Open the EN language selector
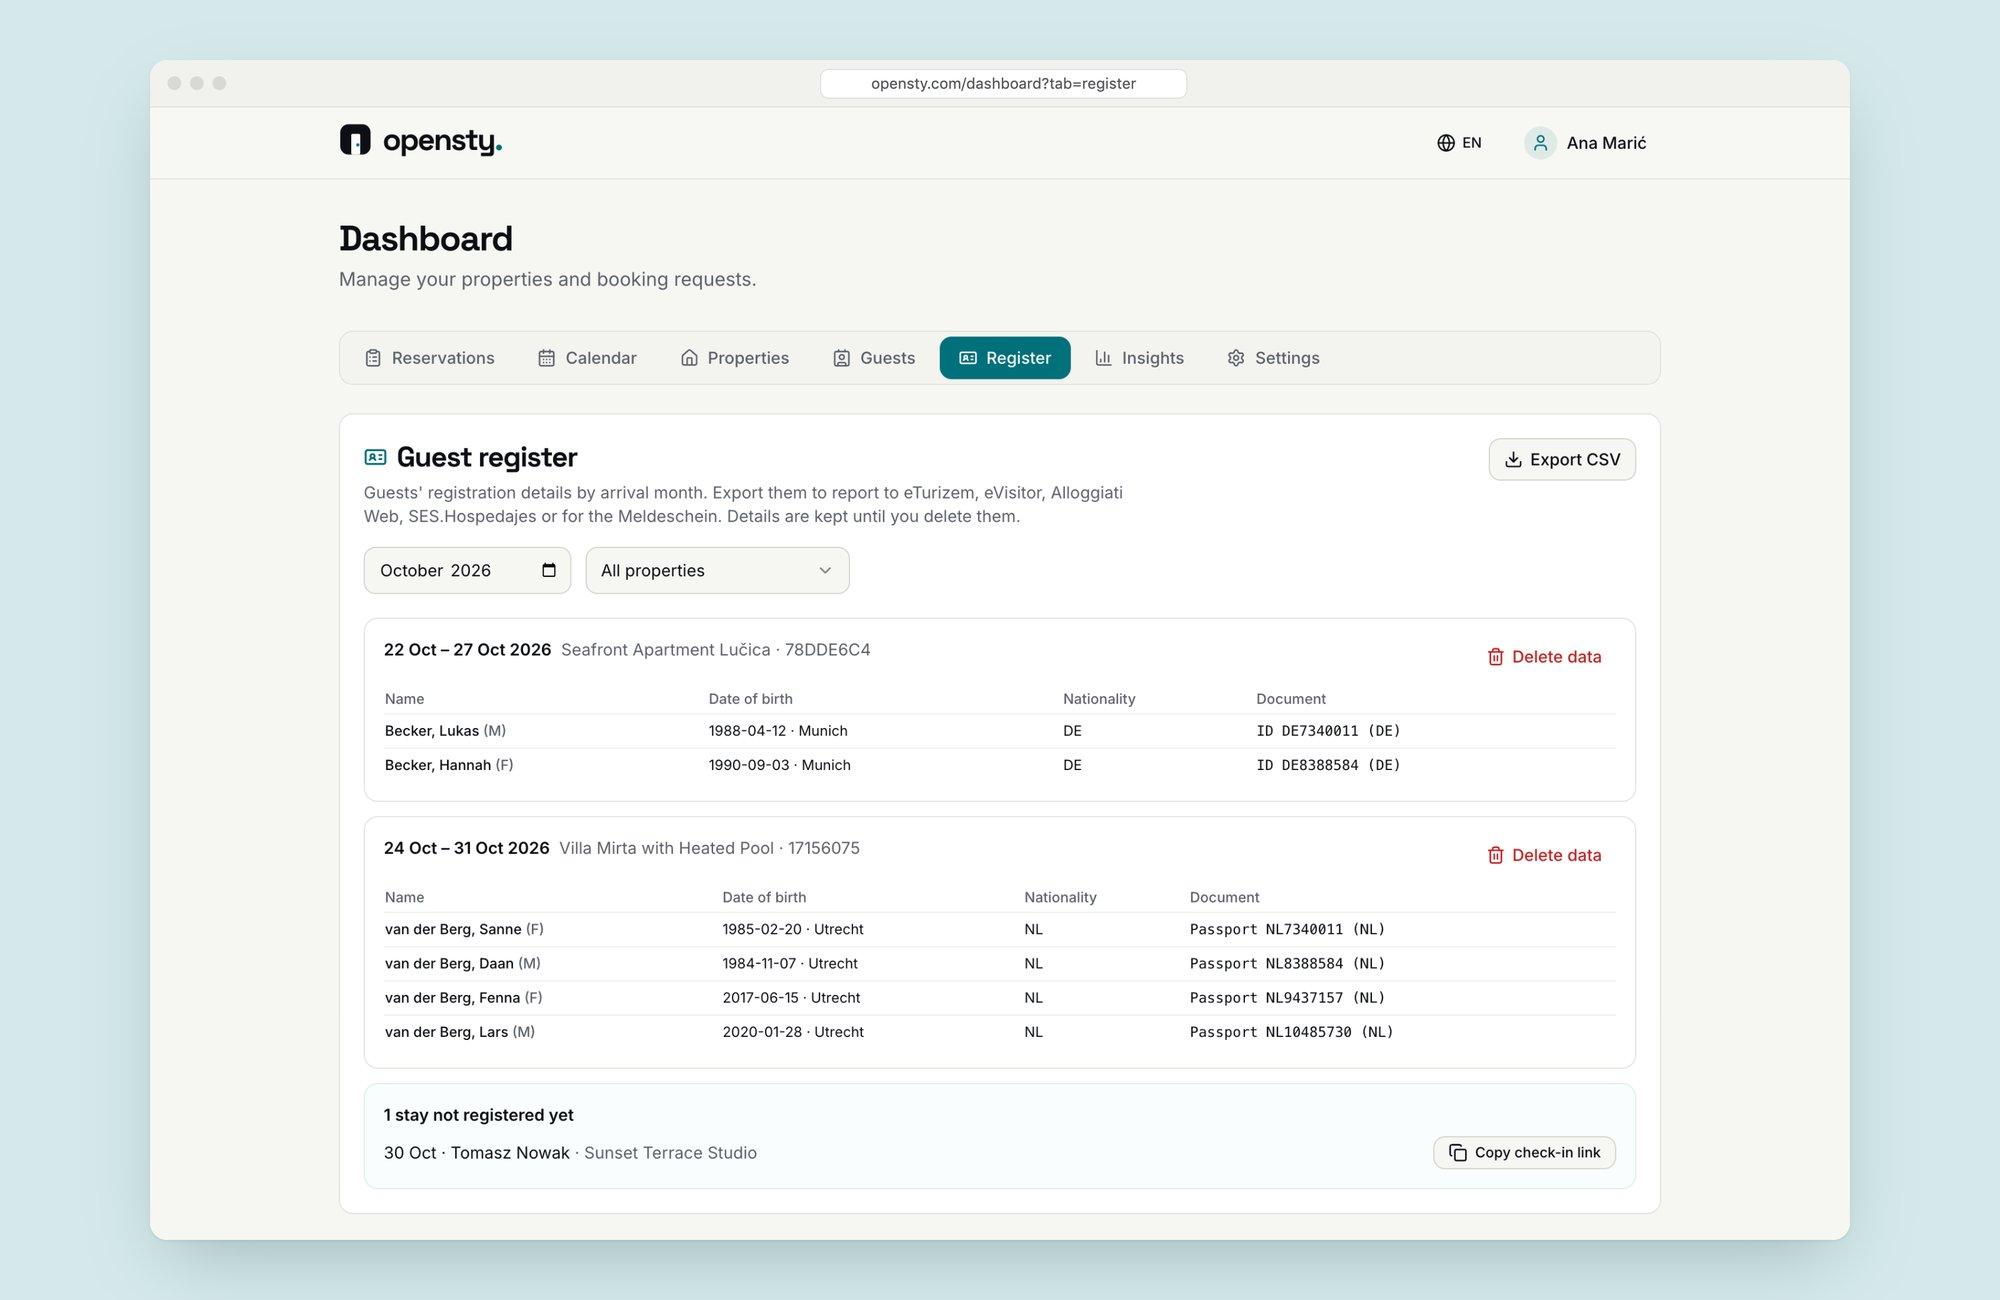 point(1459,143)
